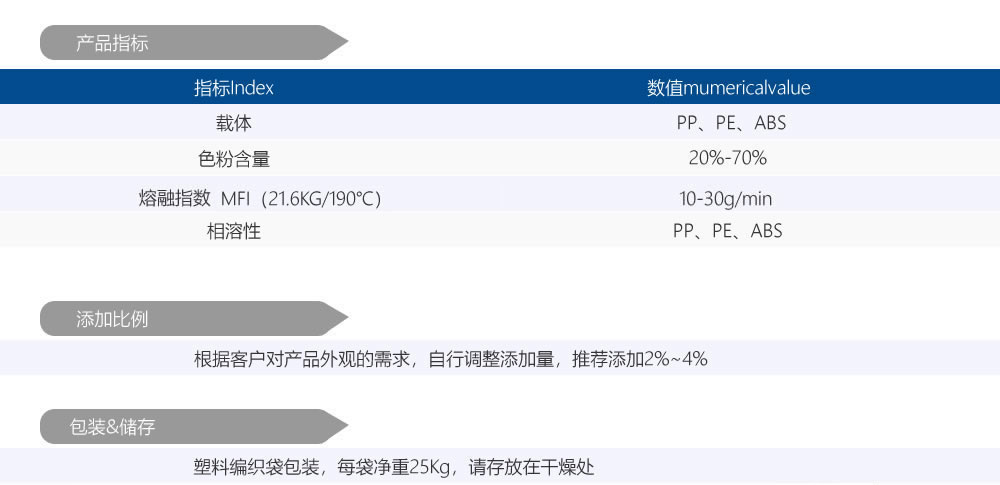Click the 产品指标 section header label
Viewport: 1000px width, 485px height.
click(x=113, y=43)
